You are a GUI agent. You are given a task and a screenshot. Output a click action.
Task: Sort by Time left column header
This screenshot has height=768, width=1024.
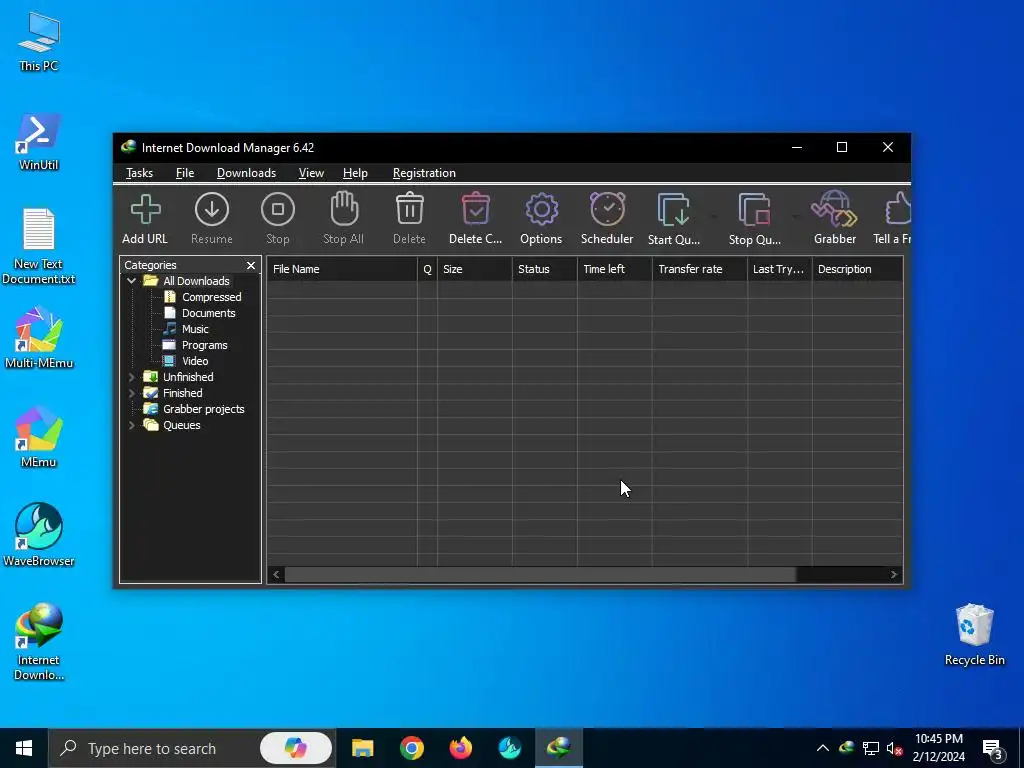[x=615, y=269]
